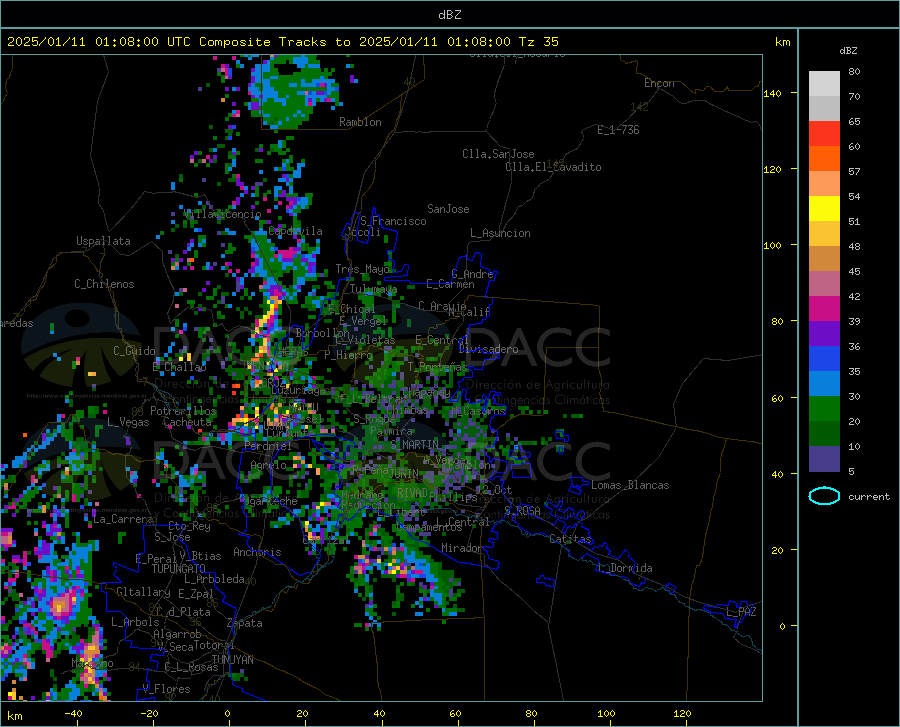Select the slate 5-10 dBZ legend swatch
Screen dimensions: 900x727
(824, 459)
